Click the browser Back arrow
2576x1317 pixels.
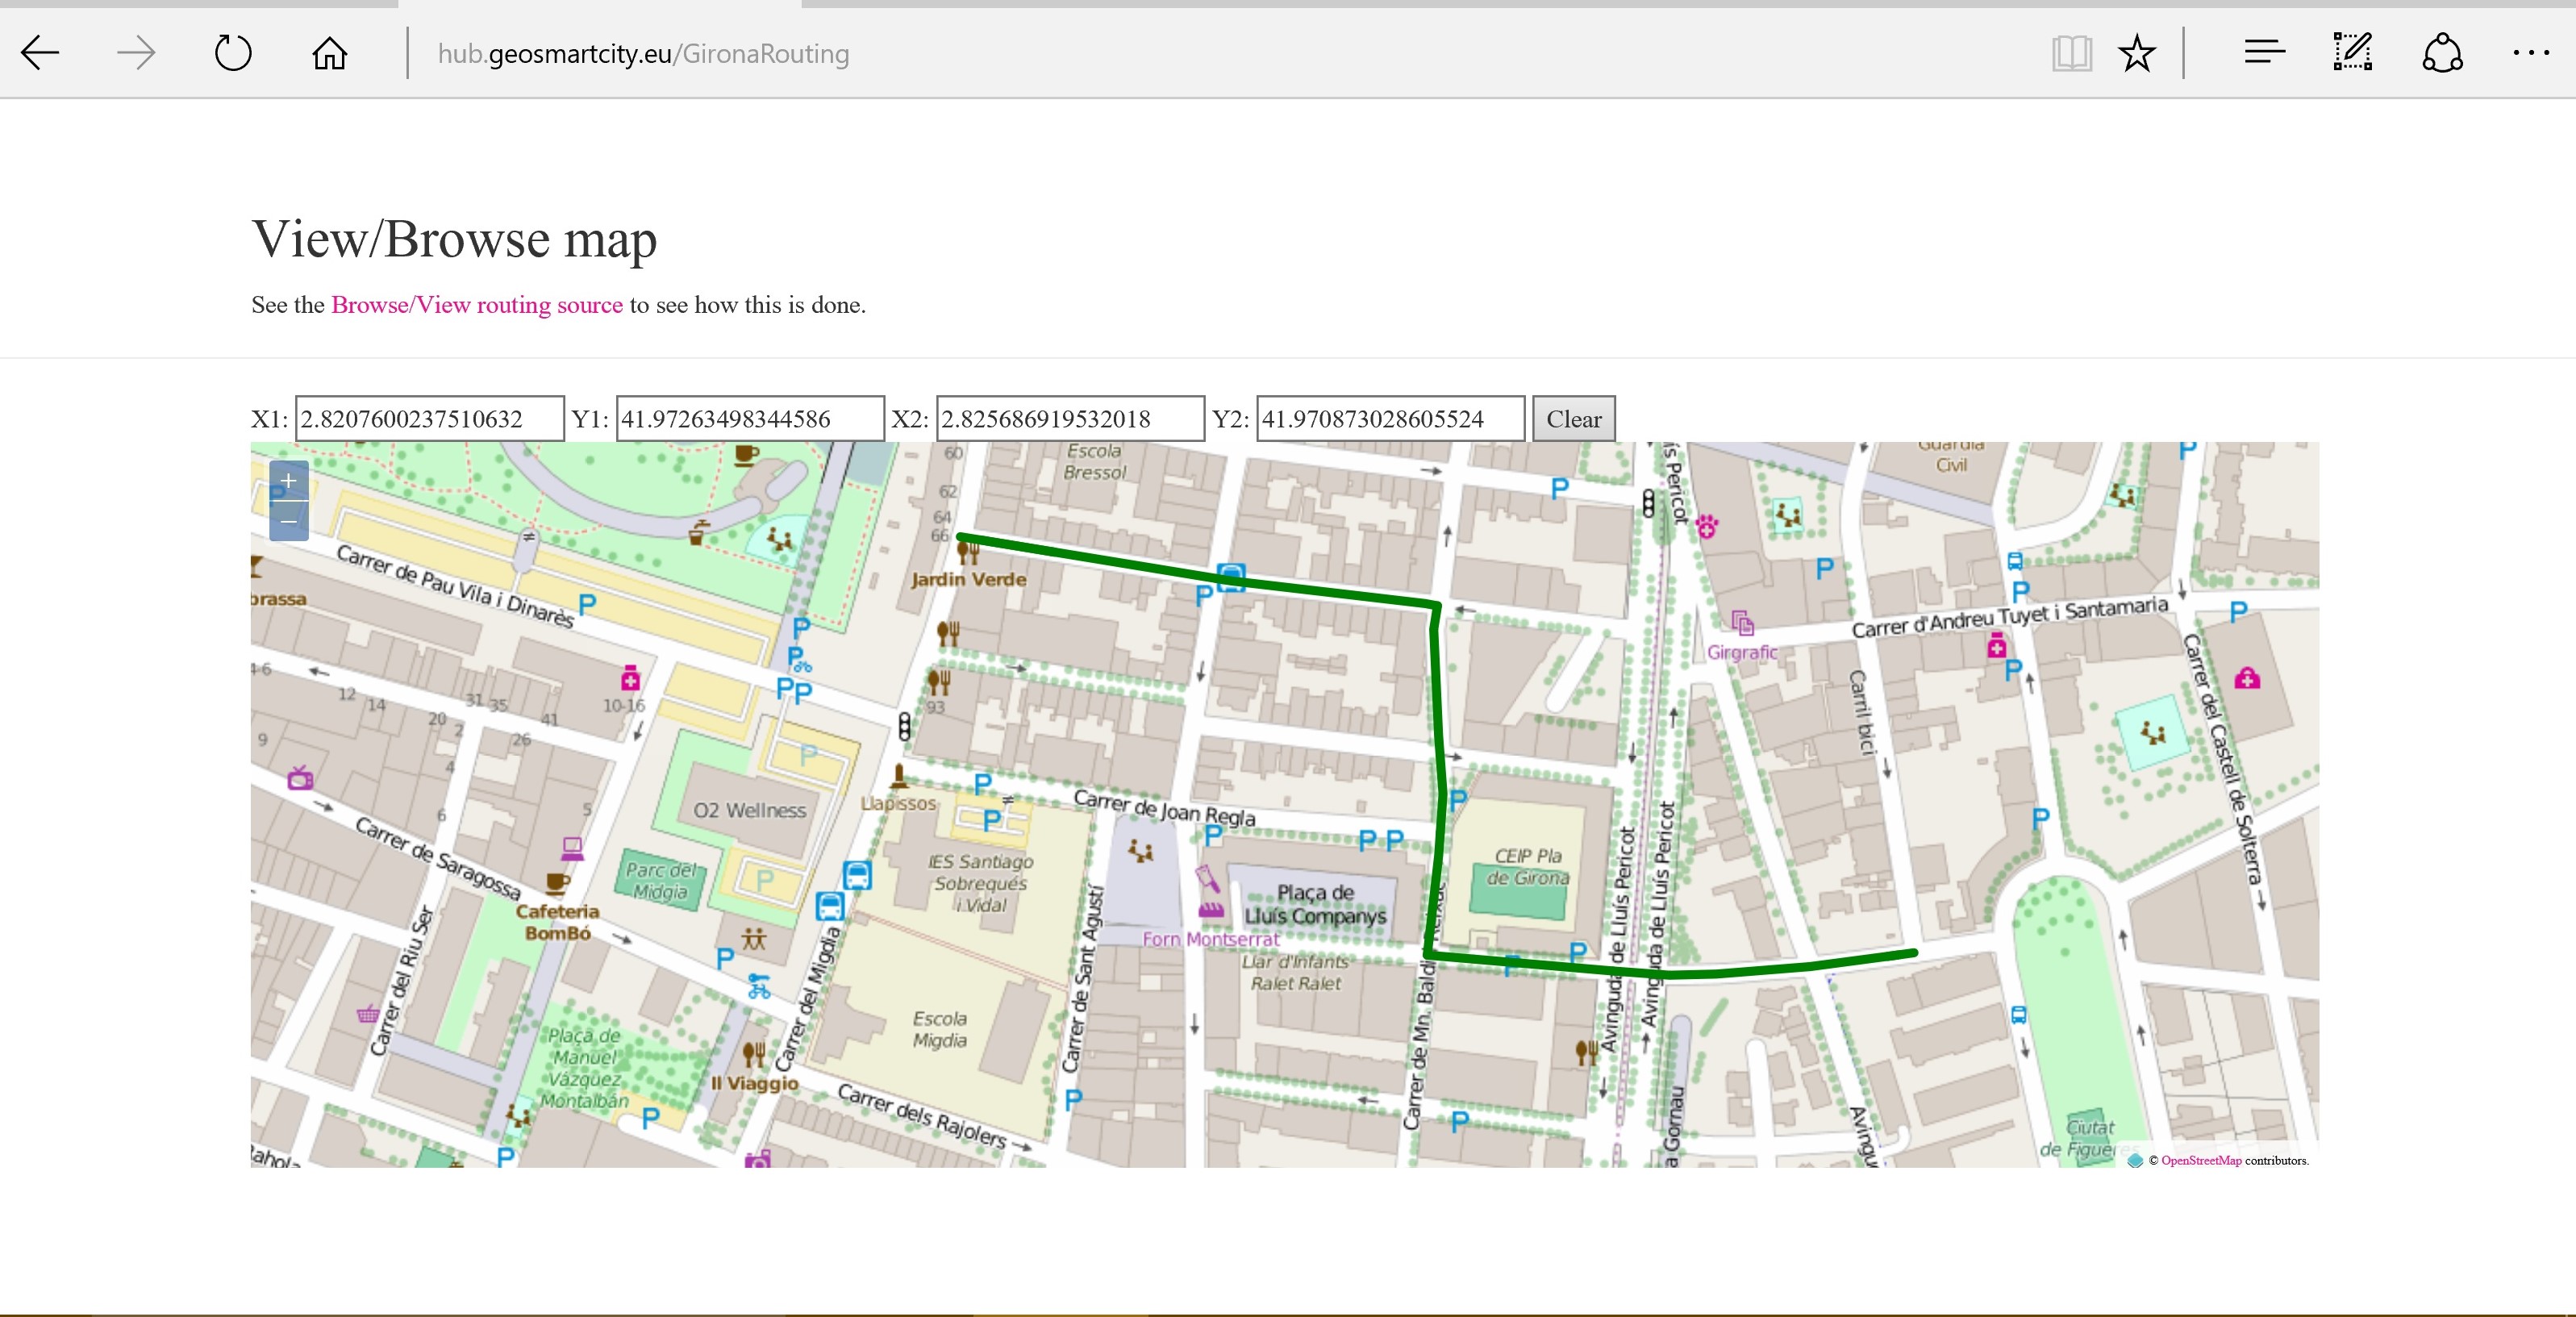click(x=40, y=53)
